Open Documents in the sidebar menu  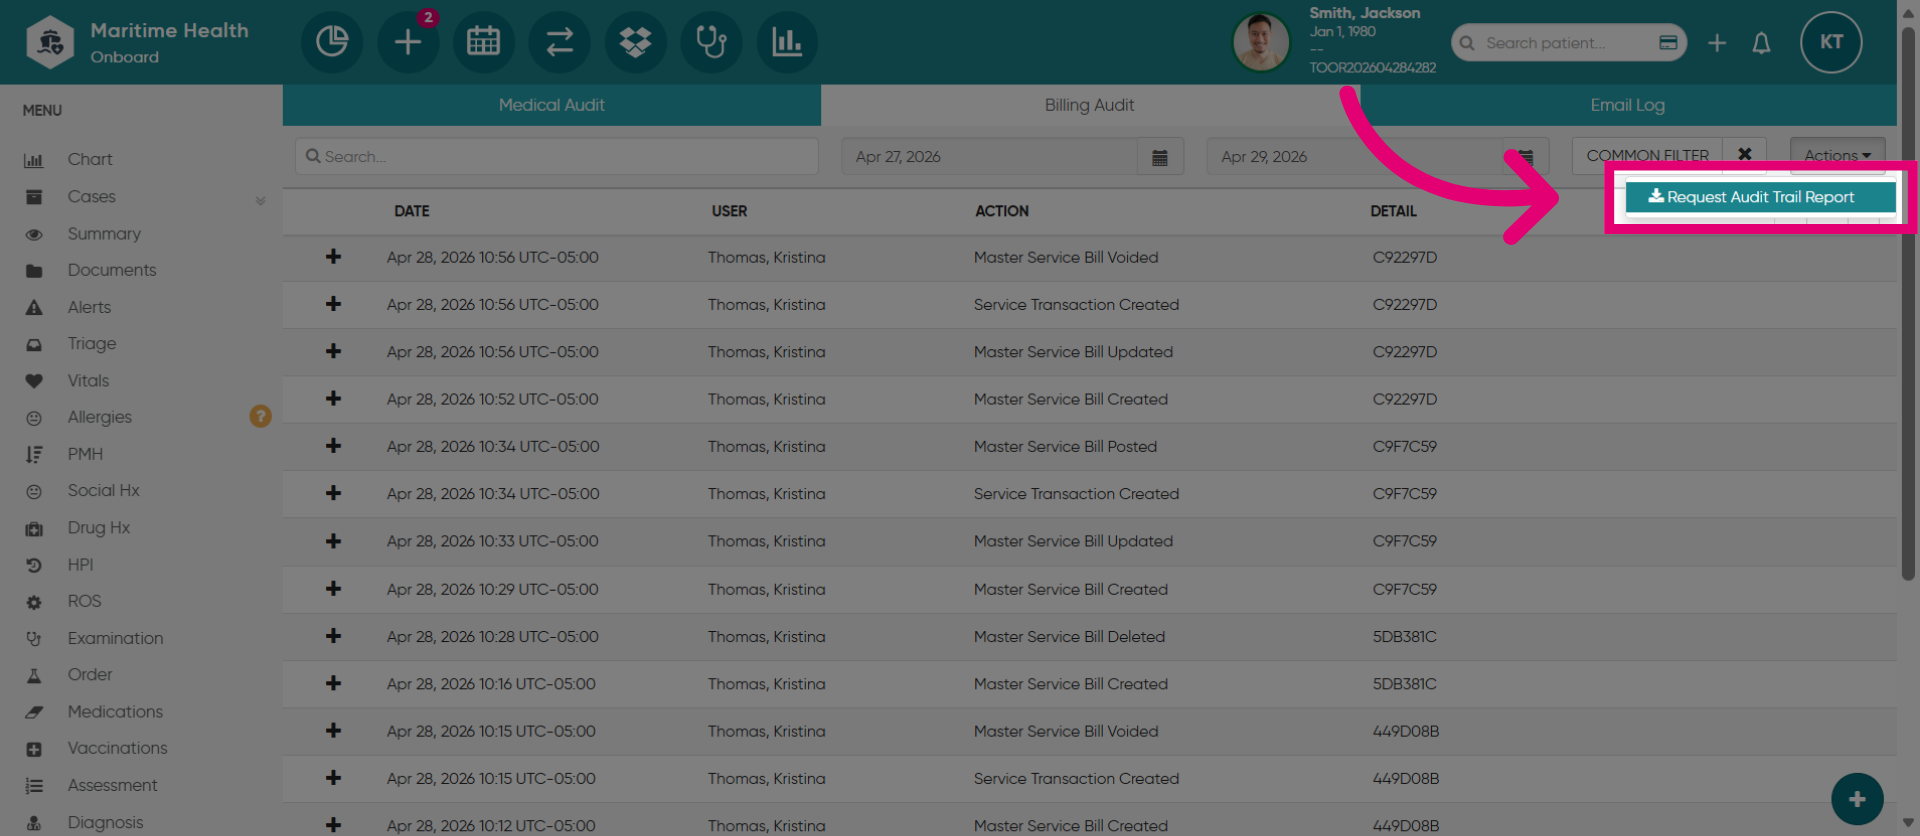tap(112, 270)
